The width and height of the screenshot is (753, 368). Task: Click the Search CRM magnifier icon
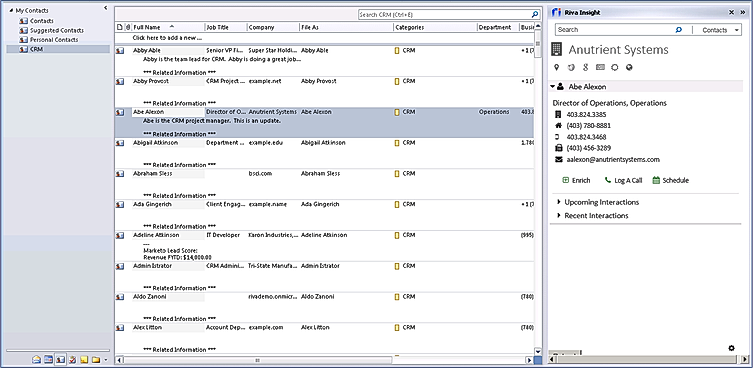pos(535,14)
